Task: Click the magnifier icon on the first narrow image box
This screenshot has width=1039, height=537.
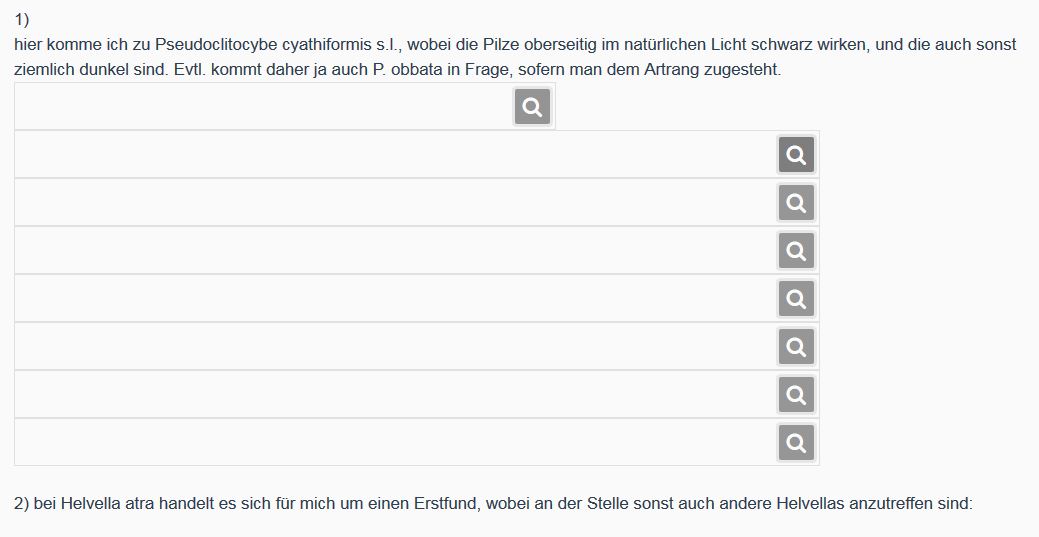Action: [x=532, y=107]
